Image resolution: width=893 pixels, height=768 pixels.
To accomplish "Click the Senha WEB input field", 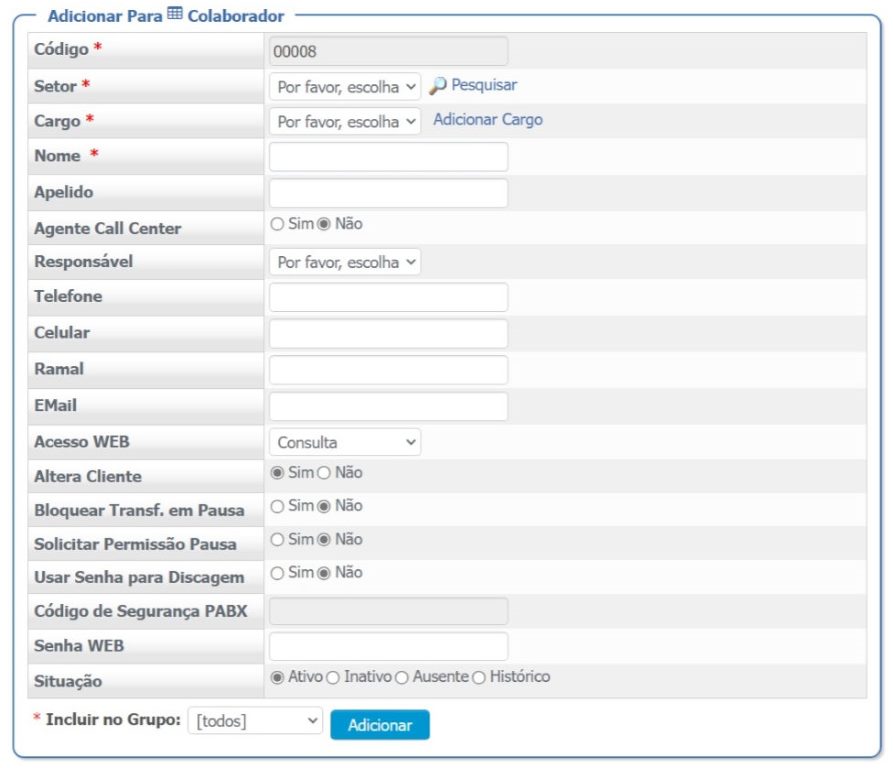I will point(388,647).
